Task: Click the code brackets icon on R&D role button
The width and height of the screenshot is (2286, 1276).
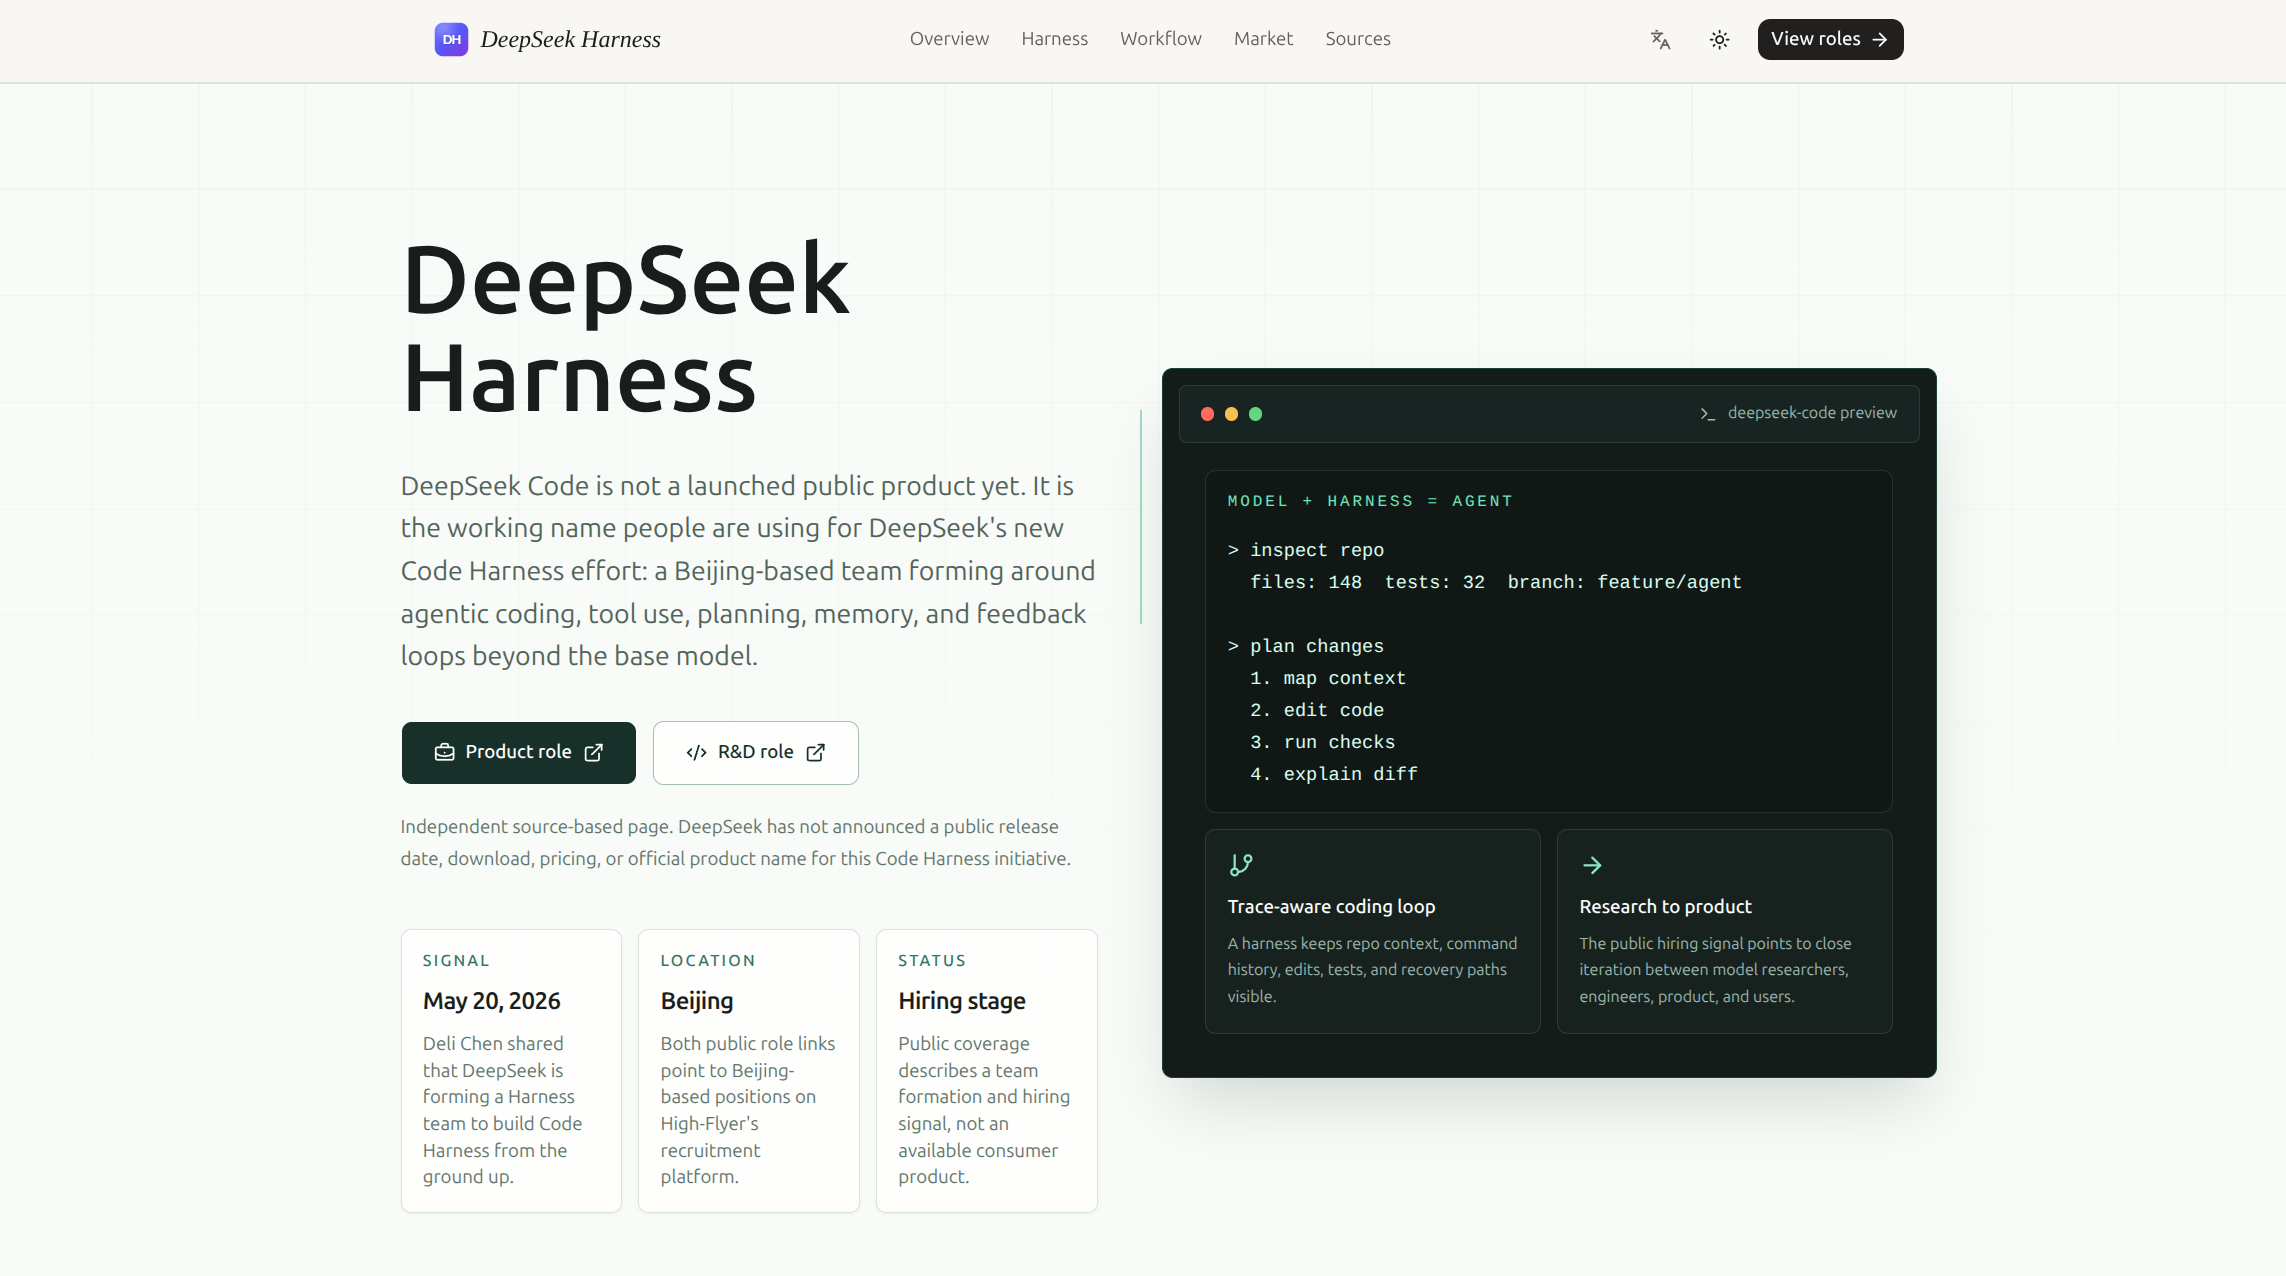Action: pos(696,752)
